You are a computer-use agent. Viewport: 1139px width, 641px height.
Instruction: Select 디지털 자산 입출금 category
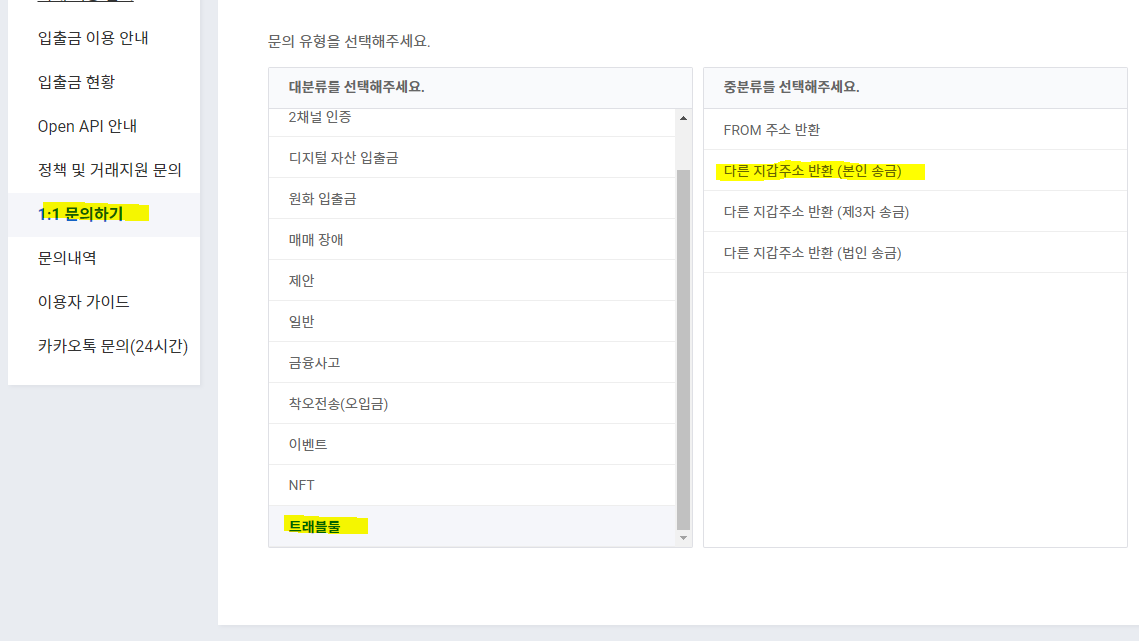tap(472, 158)
